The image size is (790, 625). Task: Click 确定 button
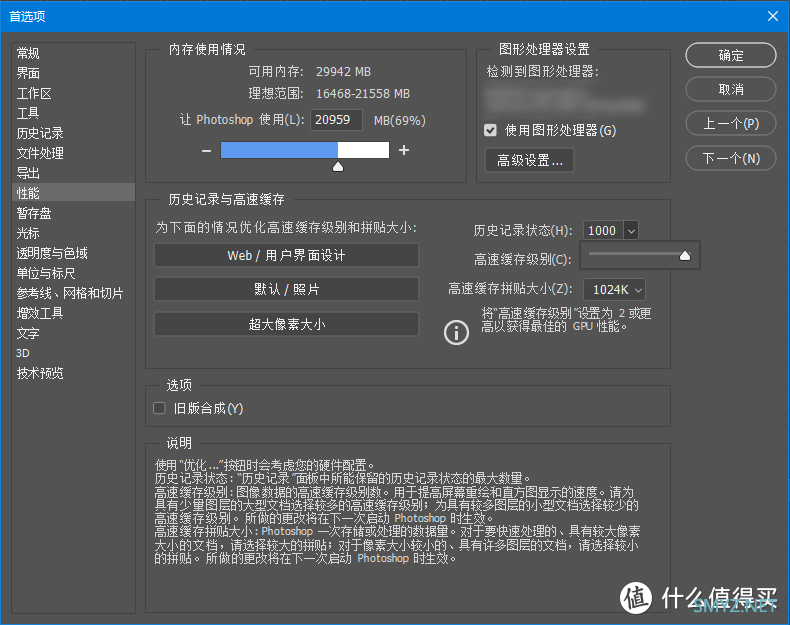[x=731, y=55]
